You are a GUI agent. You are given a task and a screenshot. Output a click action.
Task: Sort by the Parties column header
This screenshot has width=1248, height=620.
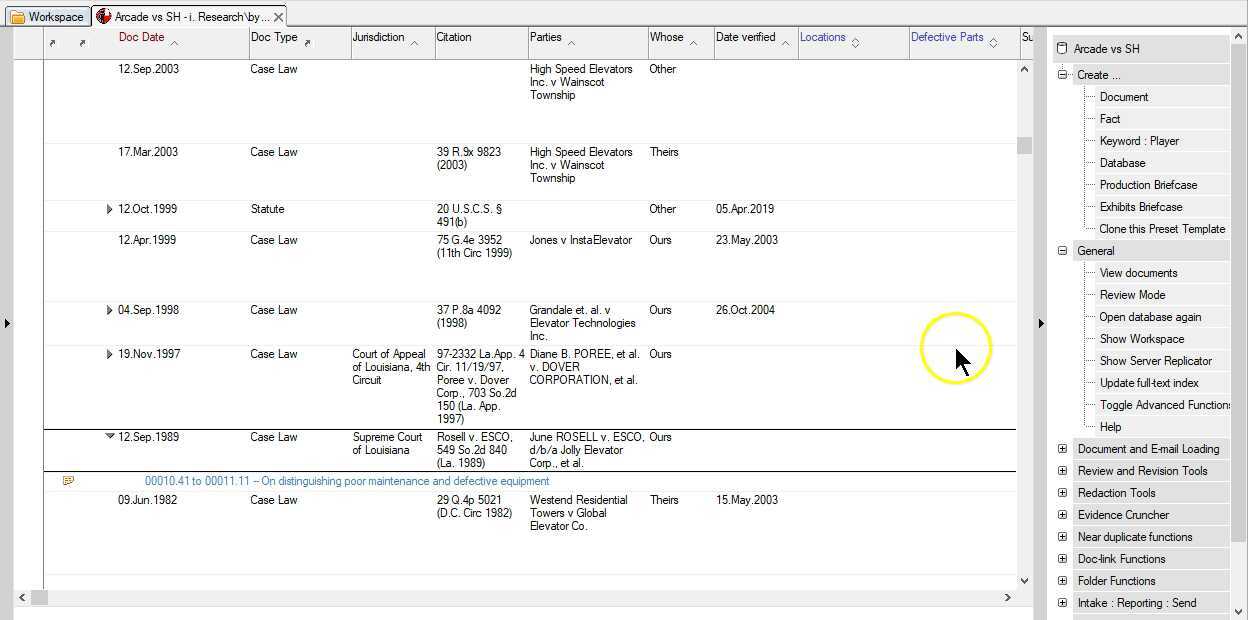[x=546, y=37]
